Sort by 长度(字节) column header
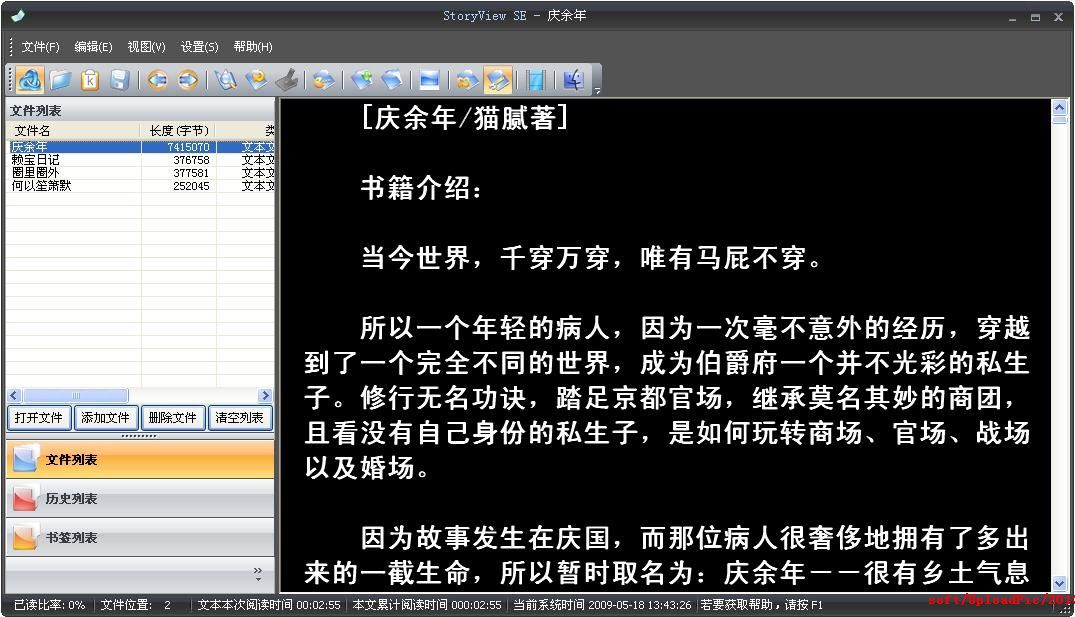This screenshot has width=1075, height=617. (179, 130)
